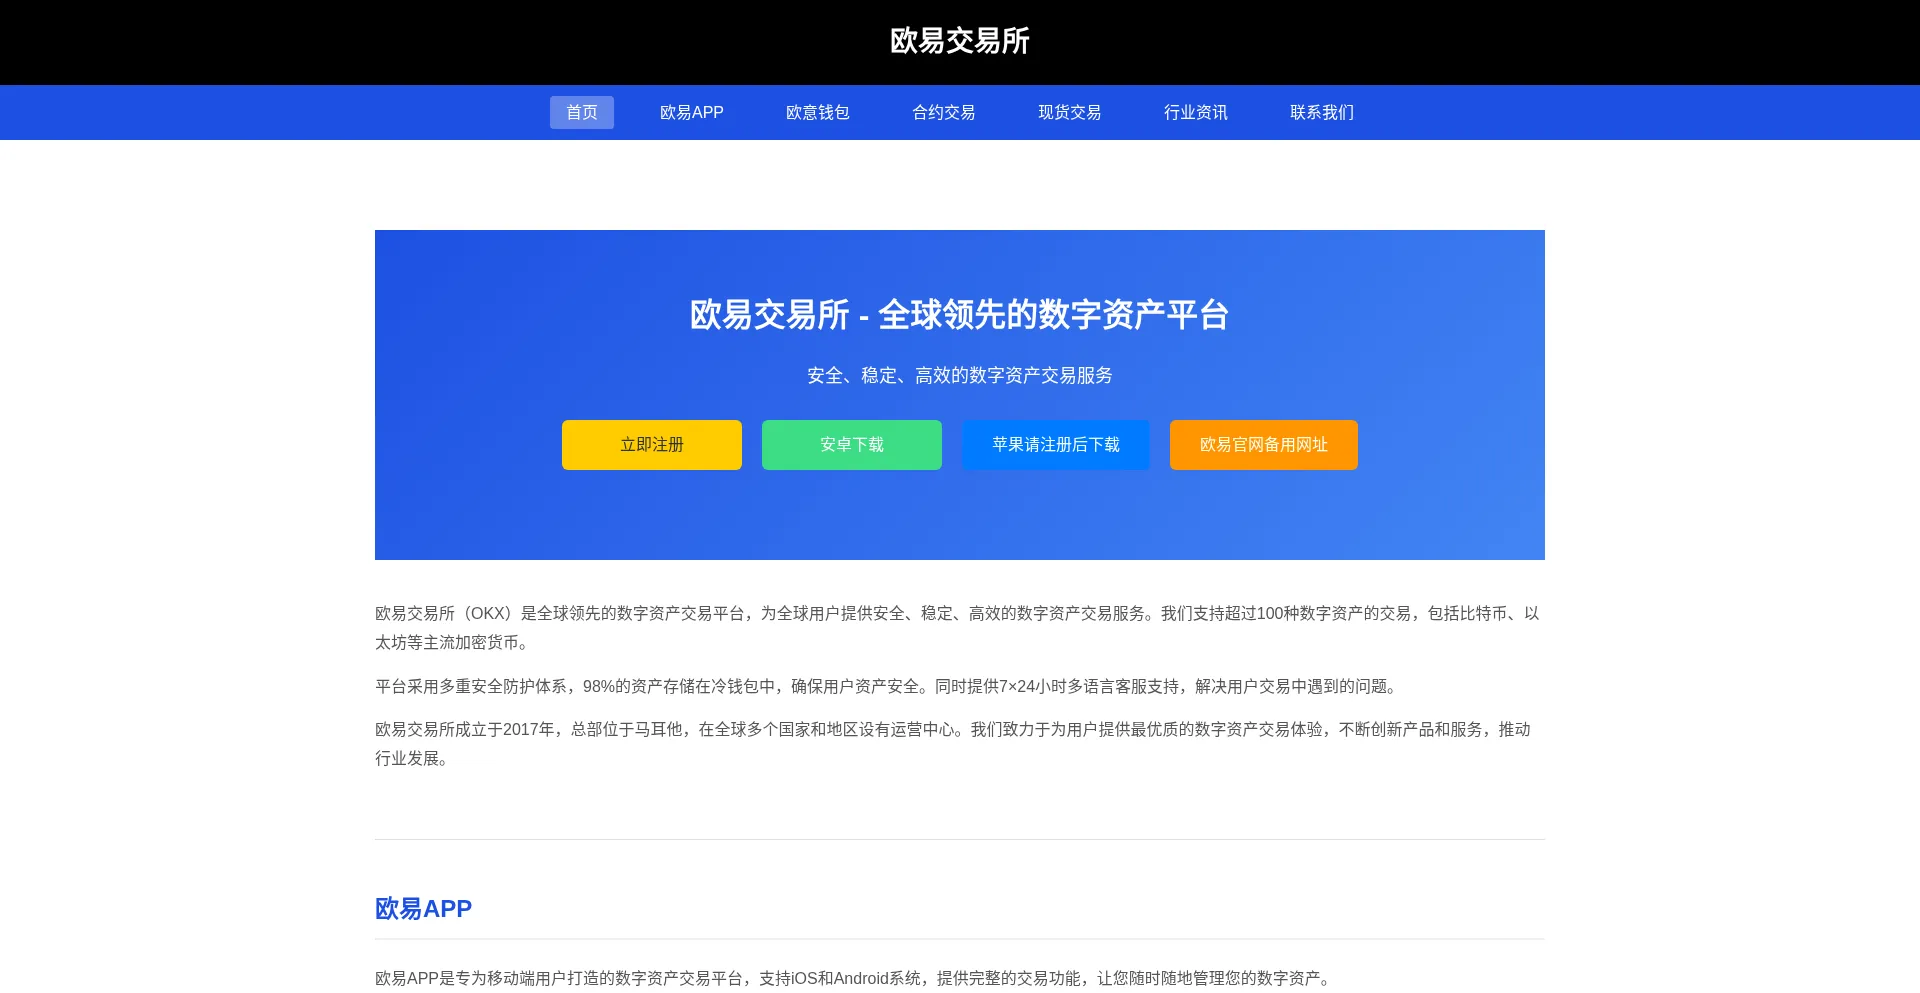Viewport: 1920px width, 993px height.
Task: Click the banner headline 欧易交易所 - 全球领先的数字资产平台
Action: [960, 315]
